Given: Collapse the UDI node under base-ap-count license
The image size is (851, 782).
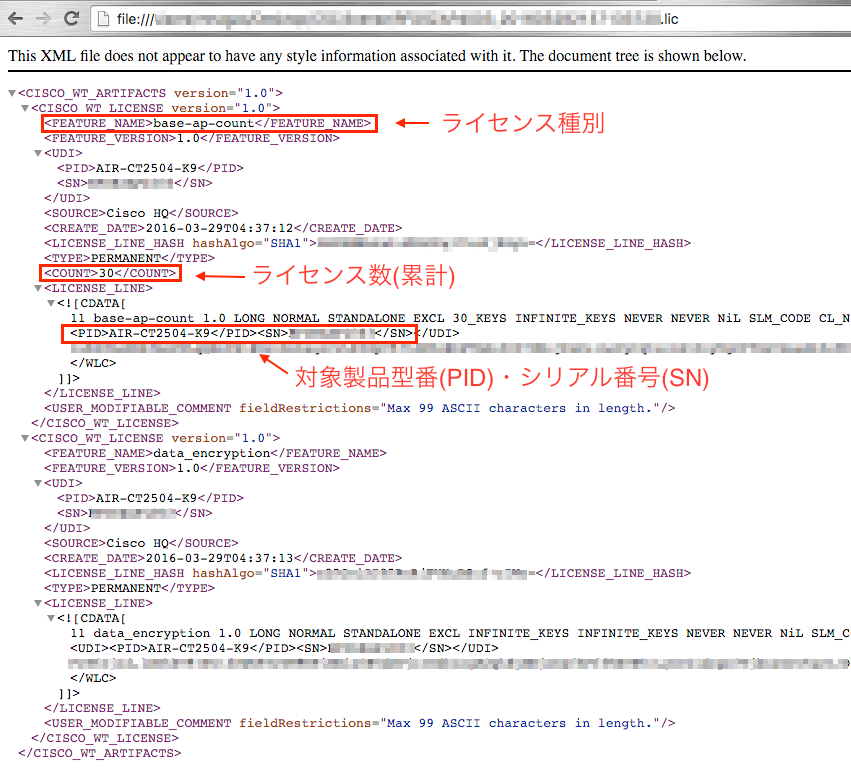Looking at the screenshot, I should point(38,154).
